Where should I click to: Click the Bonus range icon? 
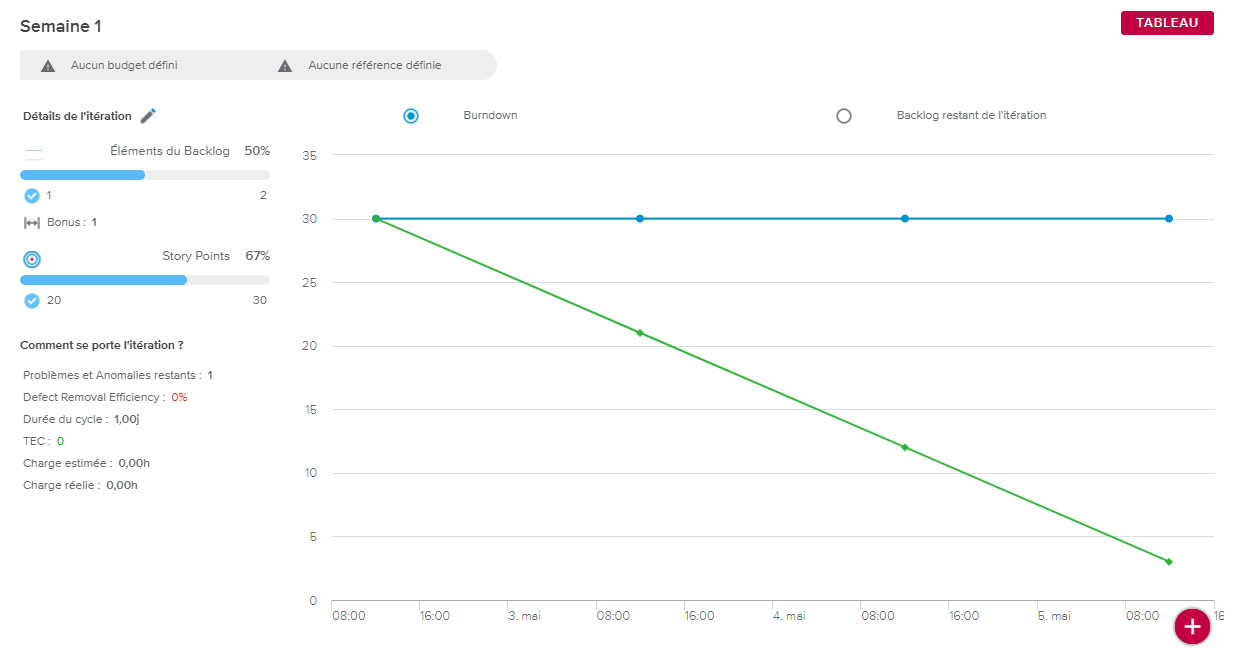coord(32,223)
